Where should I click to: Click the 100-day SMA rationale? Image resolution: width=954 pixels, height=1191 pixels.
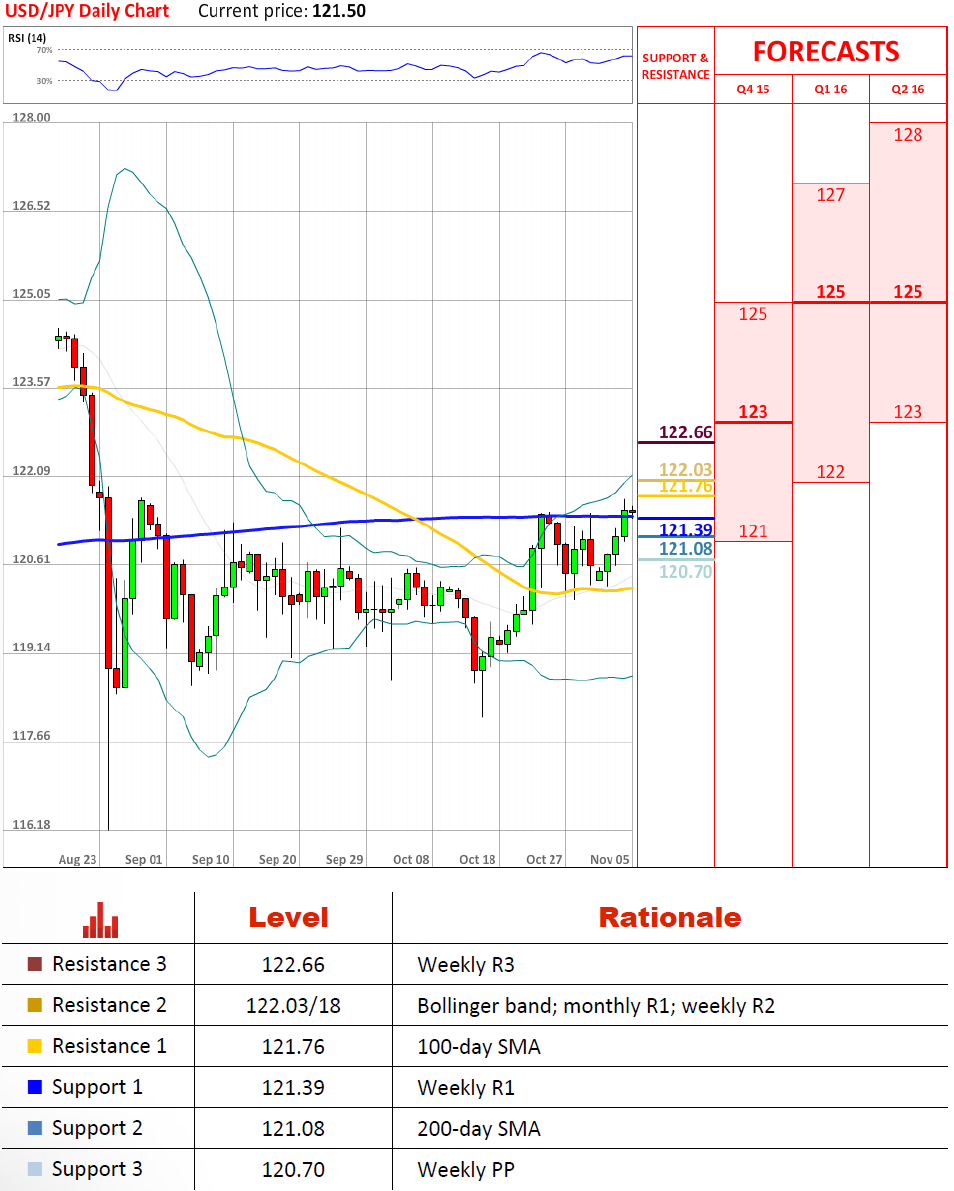(479, 1047)
